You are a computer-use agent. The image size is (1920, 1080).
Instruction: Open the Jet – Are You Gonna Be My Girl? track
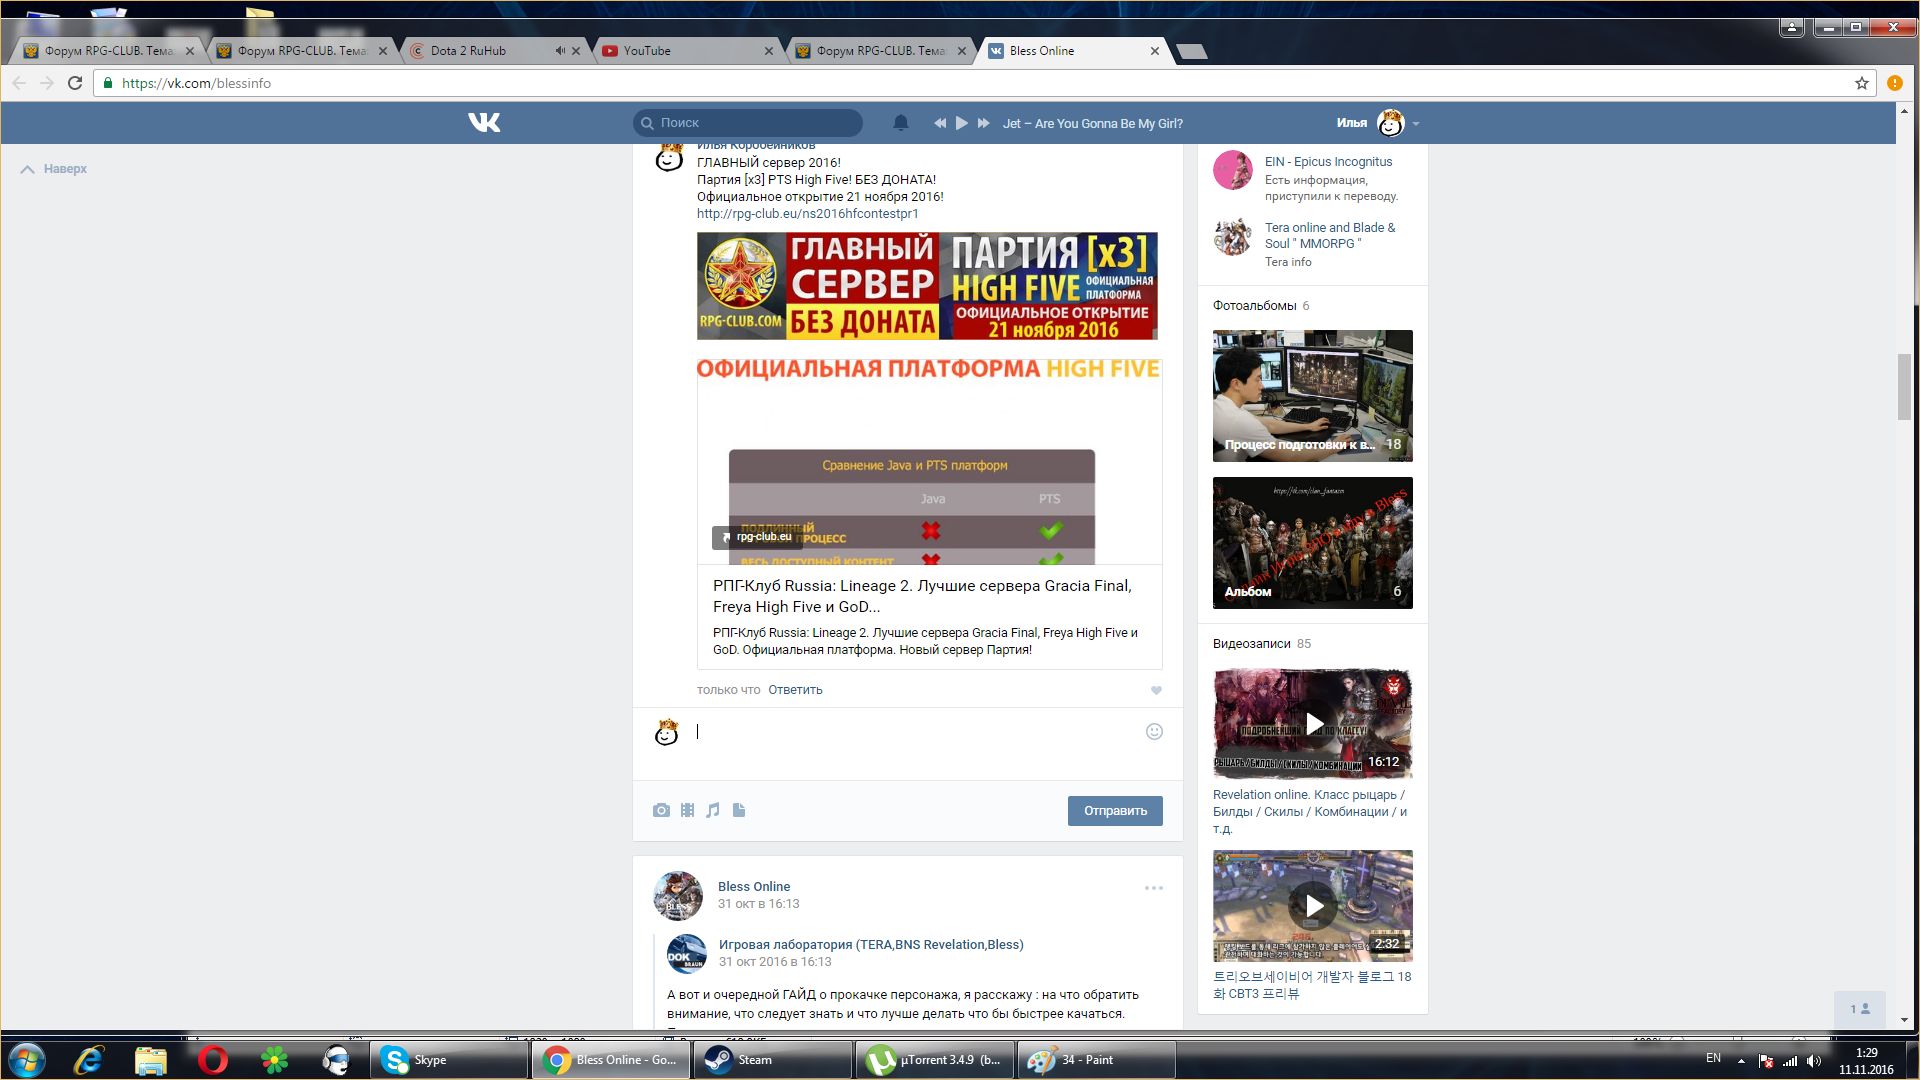pos(1092,123)
